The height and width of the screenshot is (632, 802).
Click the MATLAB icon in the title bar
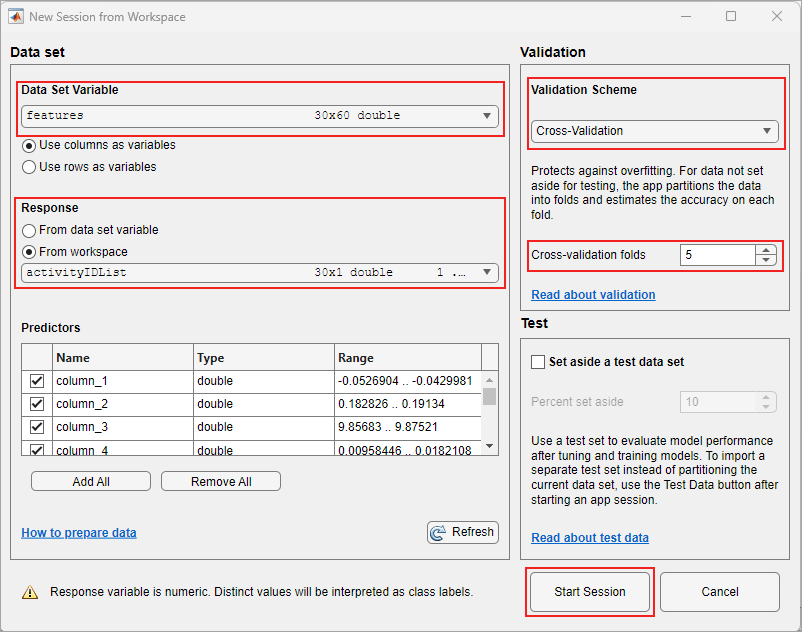pyautogui.click(x=14, y=16)
